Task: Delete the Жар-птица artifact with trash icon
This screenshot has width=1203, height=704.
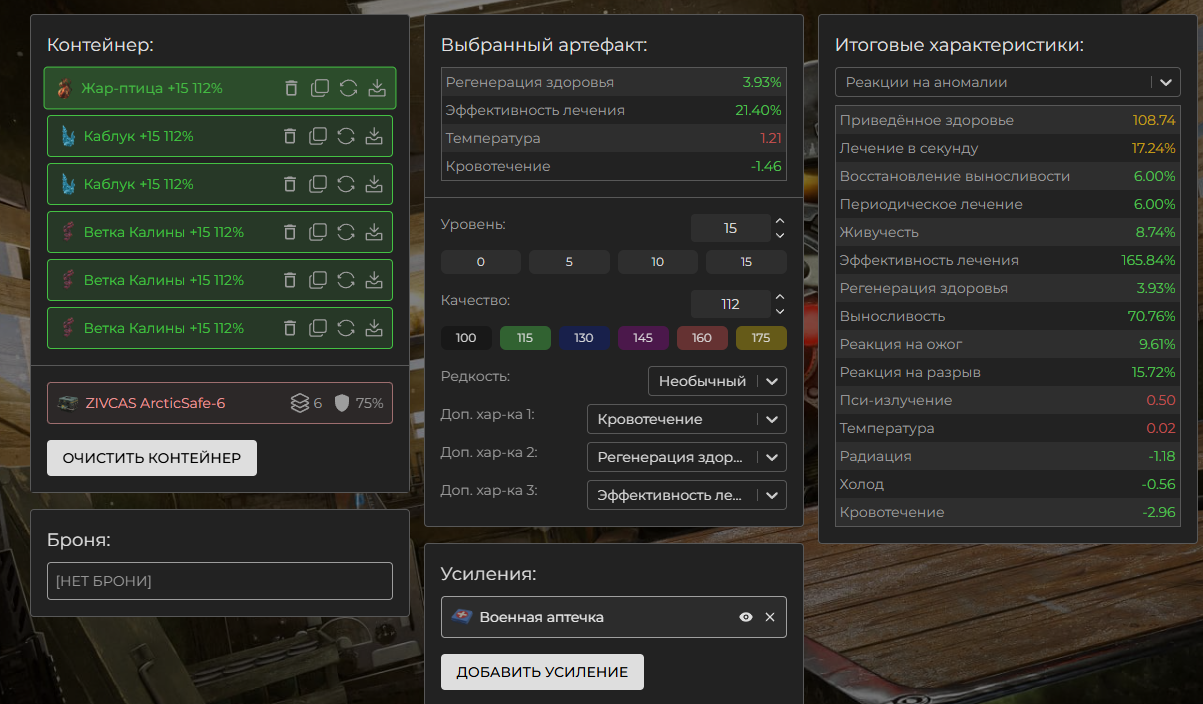Action: 291,88
